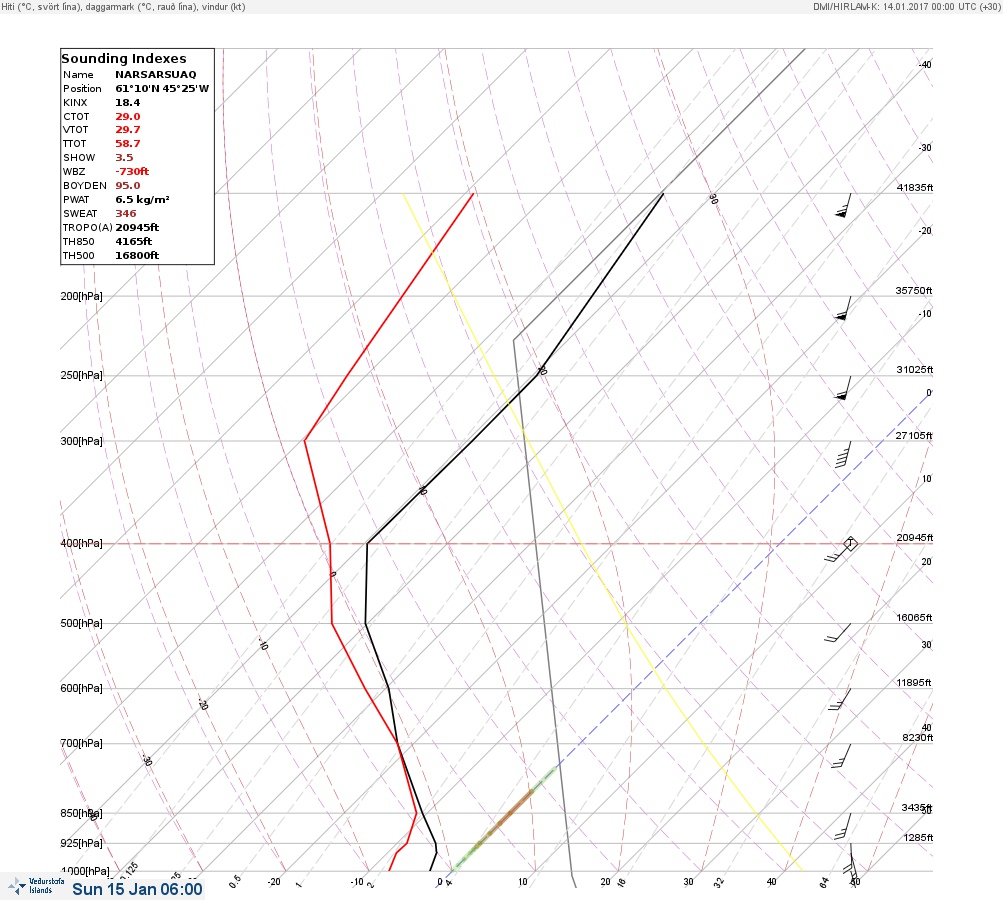Click the BOYDEN value 95.0
This screenshot has height=900, width=1003.
127,186
